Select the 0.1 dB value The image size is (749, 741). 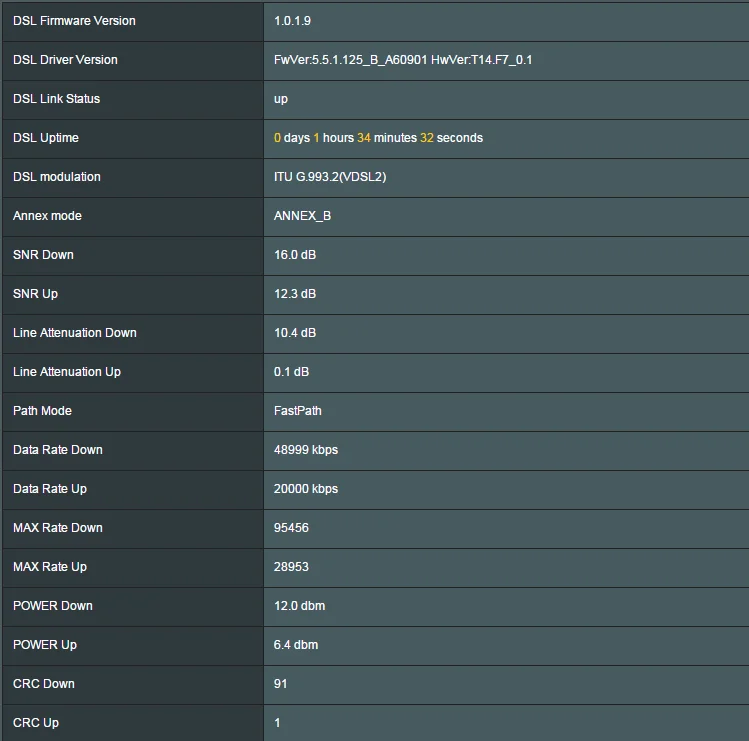[291, 372]
